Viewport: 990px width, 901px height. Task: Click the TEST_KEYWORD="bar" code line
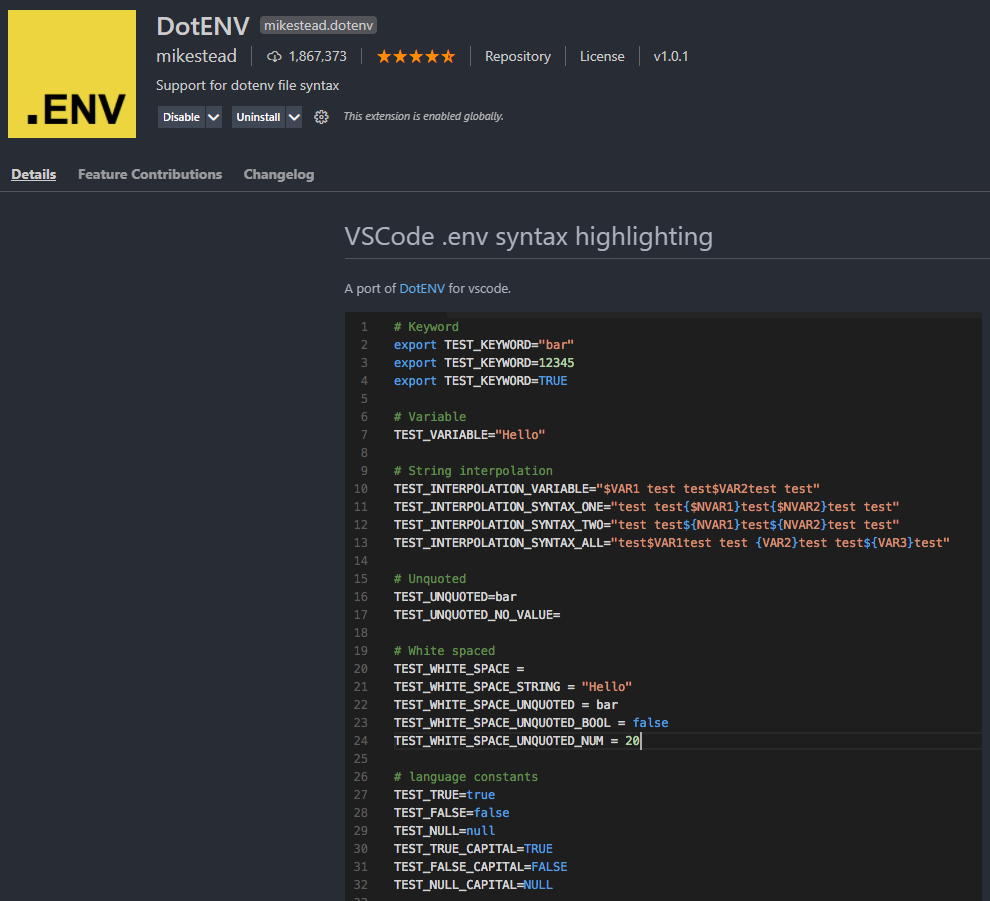click(x=484, y=345)
